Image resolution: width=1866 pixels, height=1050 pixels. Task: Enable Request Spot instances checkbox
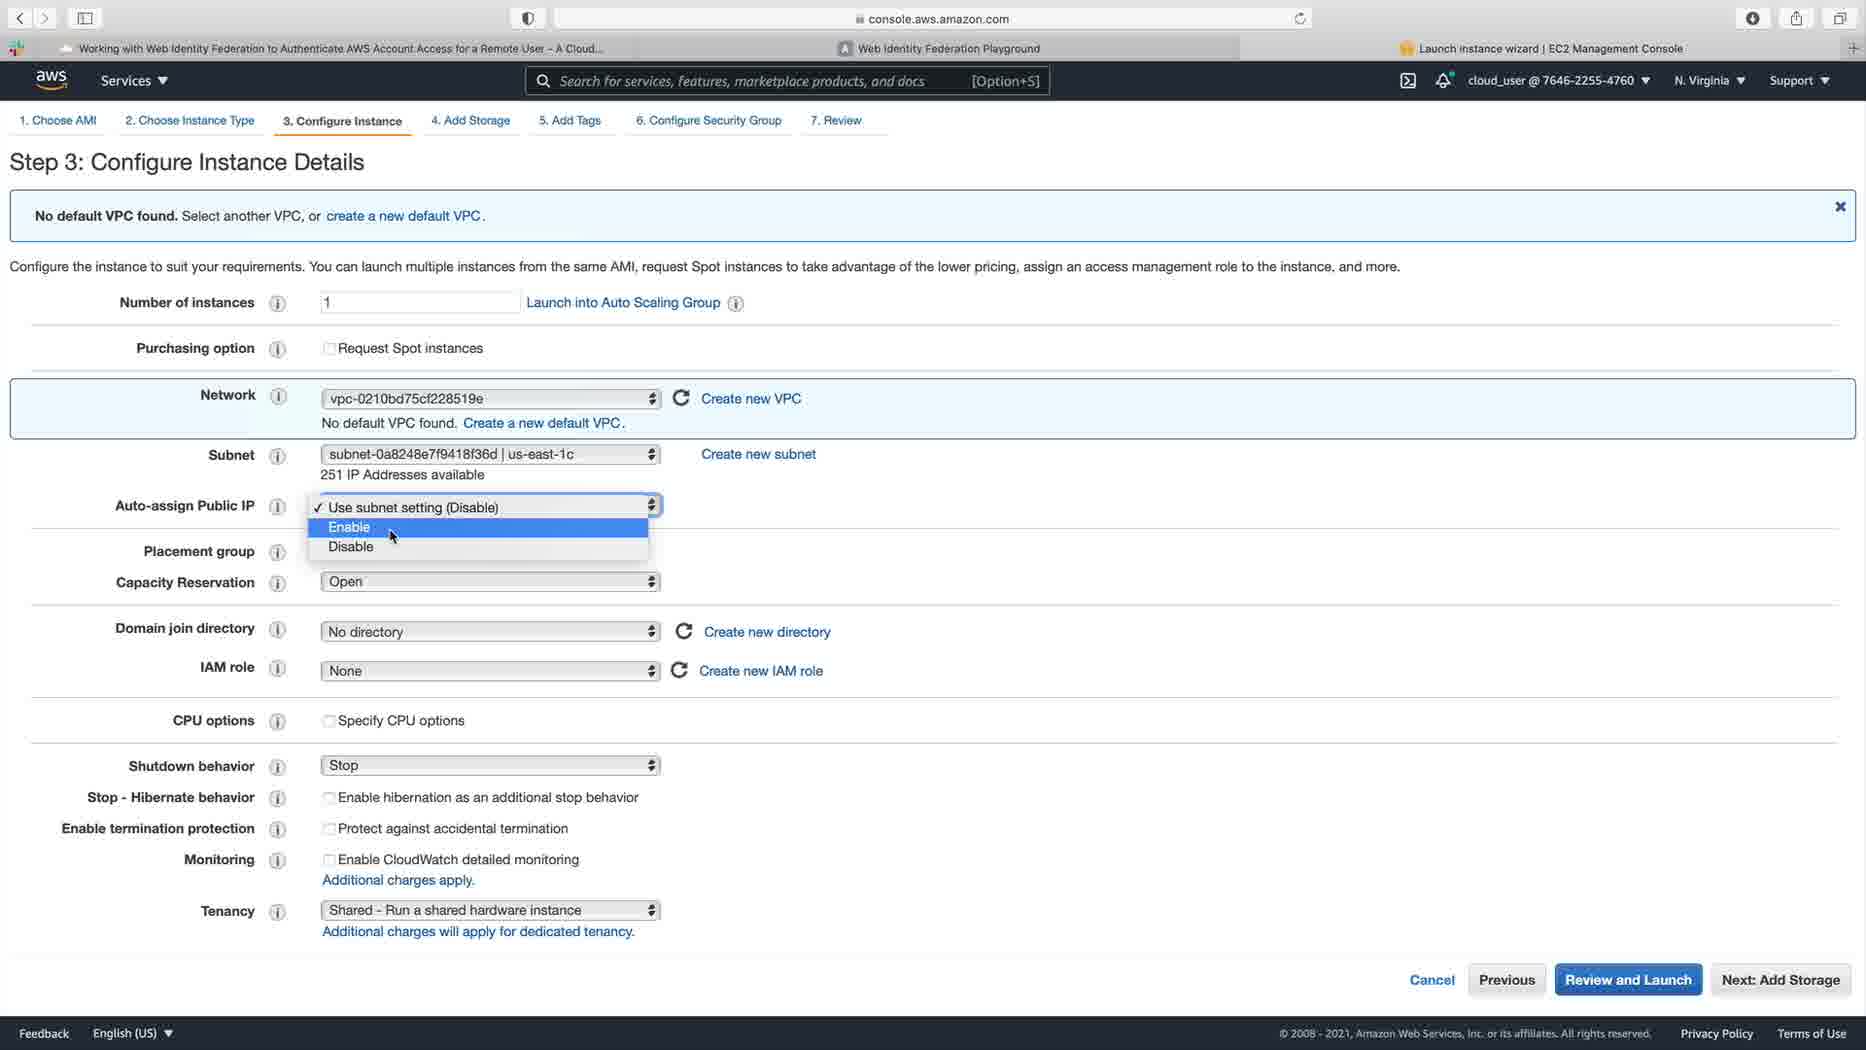click(329, 349)
